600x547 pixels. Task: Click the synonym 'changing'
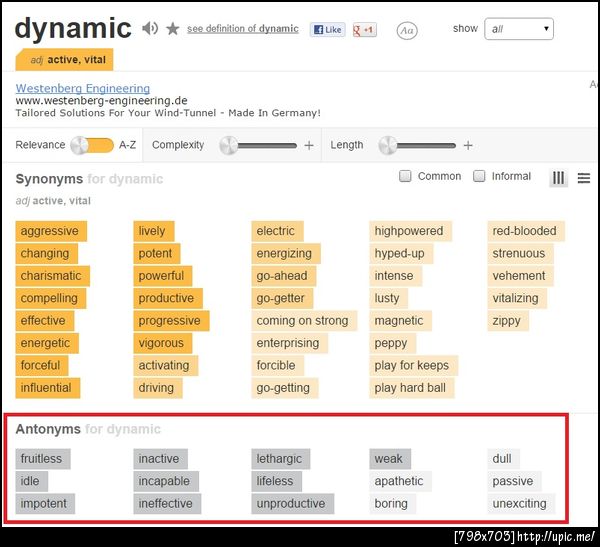pyautogui.click(x=47, y=253)
